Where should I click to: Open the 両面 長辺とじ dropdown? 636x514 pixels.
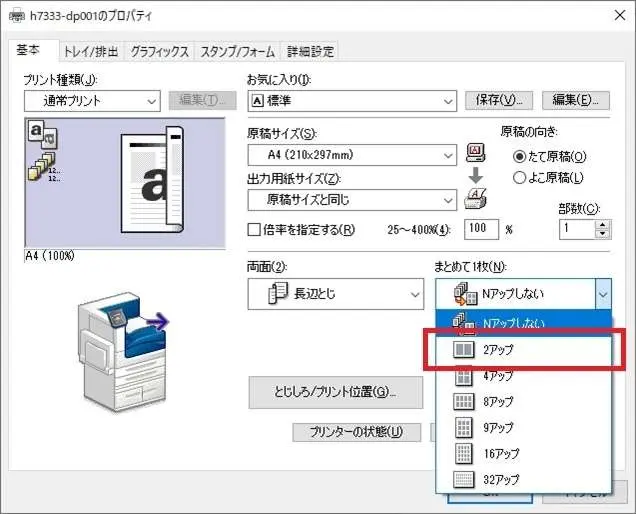tap(335, 293)
